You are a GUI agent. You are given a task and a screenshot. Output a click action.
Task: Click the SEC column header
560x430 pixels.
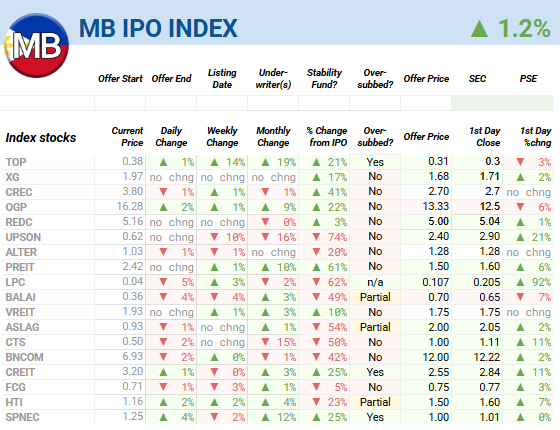tap(478, 79)
